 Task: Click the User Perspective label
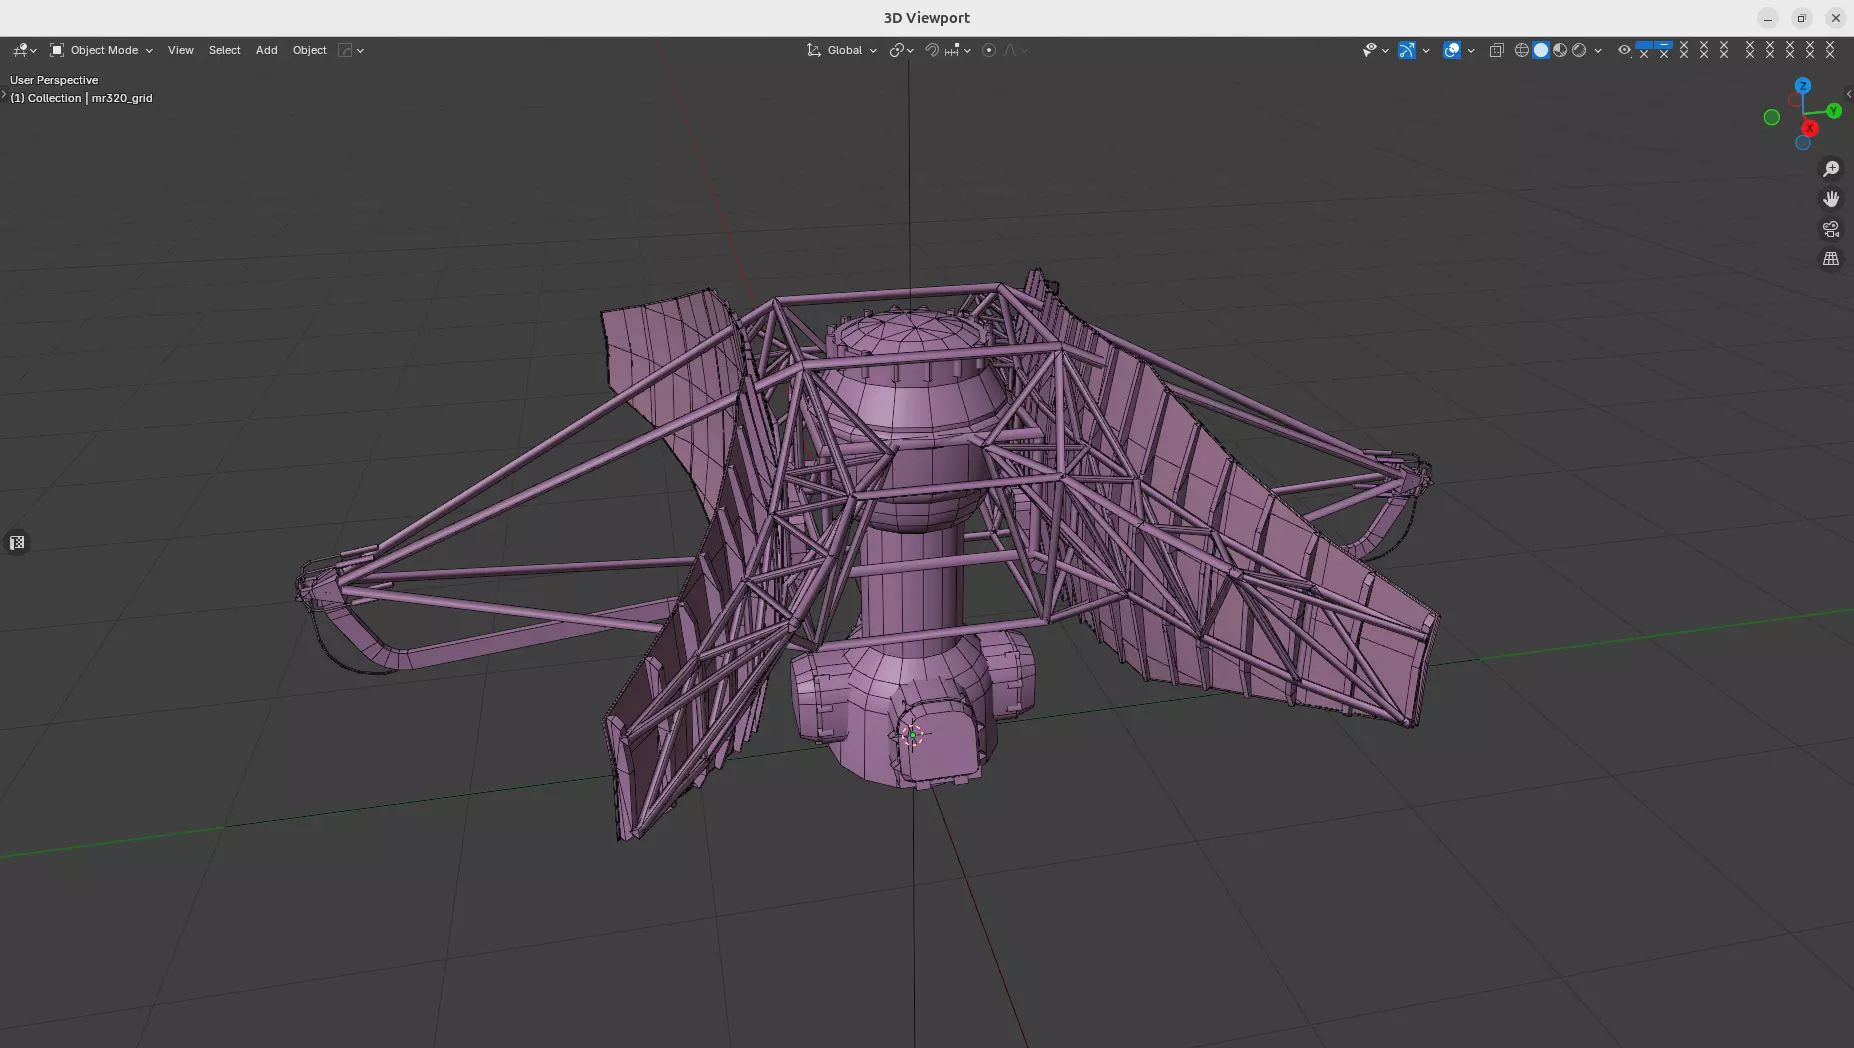tap(54, 80)
